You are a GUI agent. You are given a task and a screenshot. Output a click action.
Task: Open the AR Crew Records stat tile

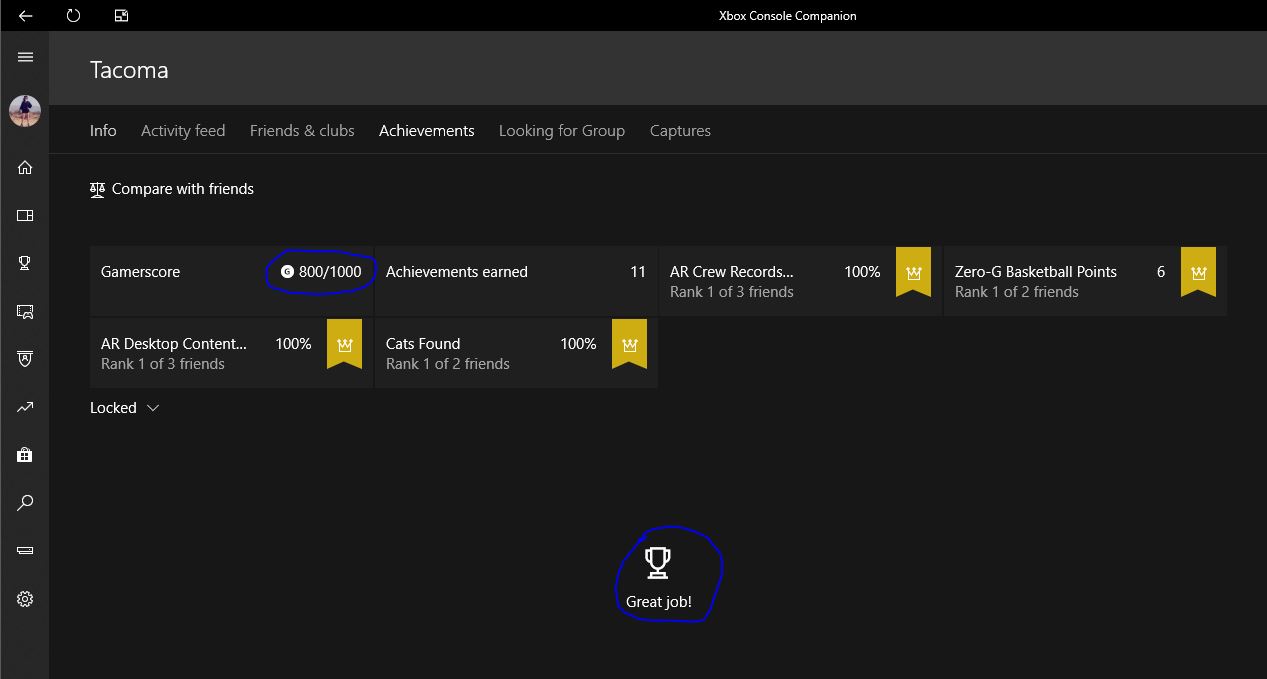tap(800, 281)
